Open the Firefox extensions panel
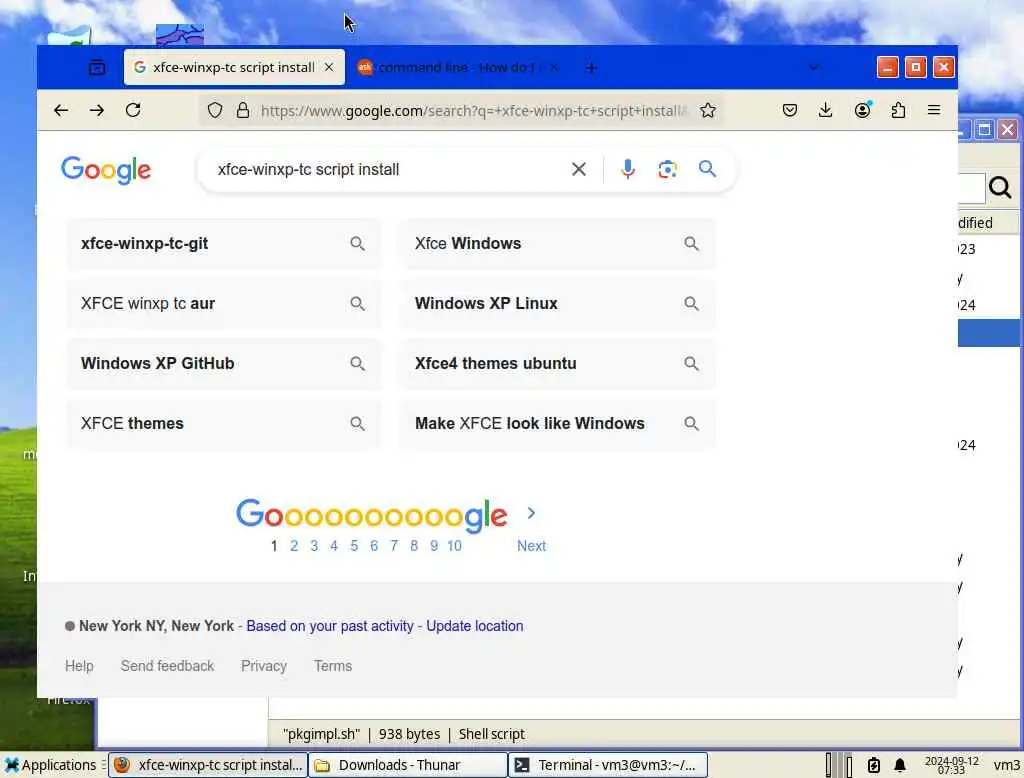The image size is (1024, 778). point(899,110)
